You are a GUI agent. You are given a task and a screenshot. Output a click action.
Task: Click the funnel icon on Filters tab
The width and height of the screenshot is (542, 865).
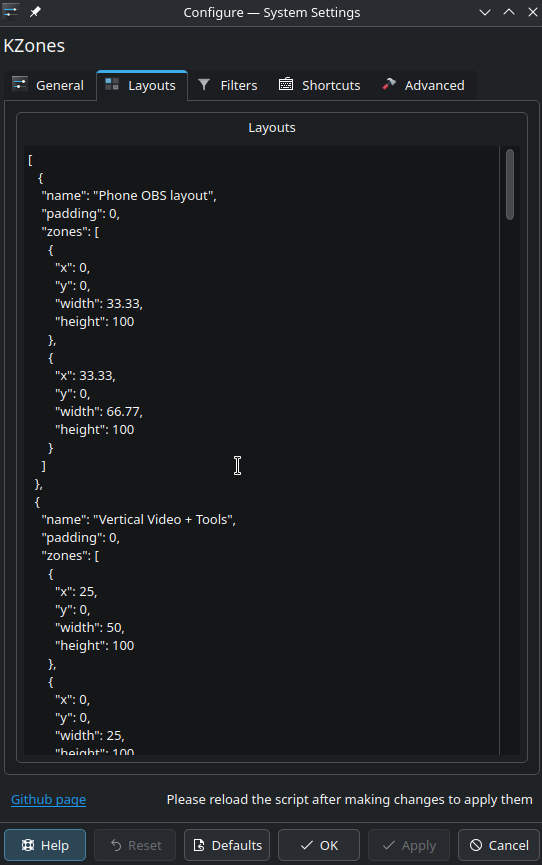(x=204, y=84)
